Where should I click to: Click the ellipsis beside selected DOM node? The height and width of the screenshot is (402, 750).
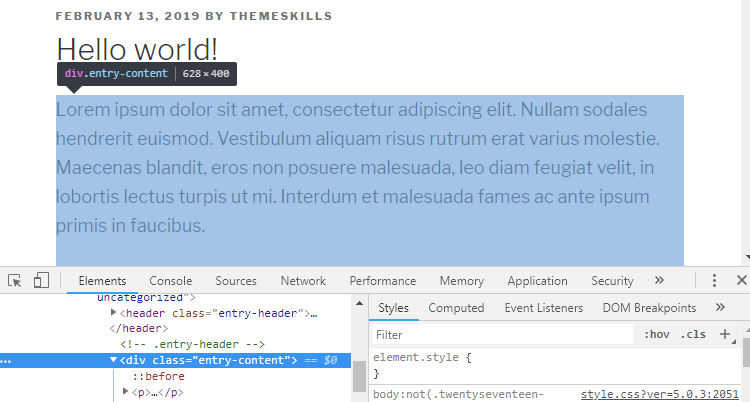pyautogui.click(x=6, y=361)
